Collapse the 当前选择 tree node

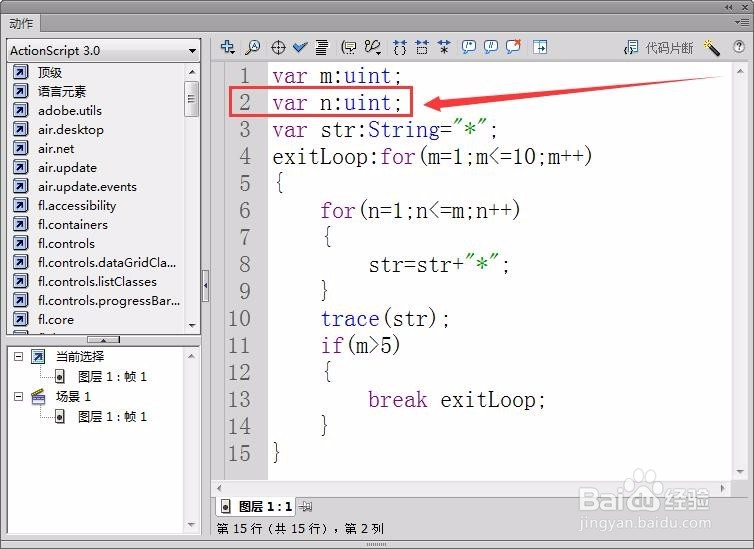[x=18, y=357]
